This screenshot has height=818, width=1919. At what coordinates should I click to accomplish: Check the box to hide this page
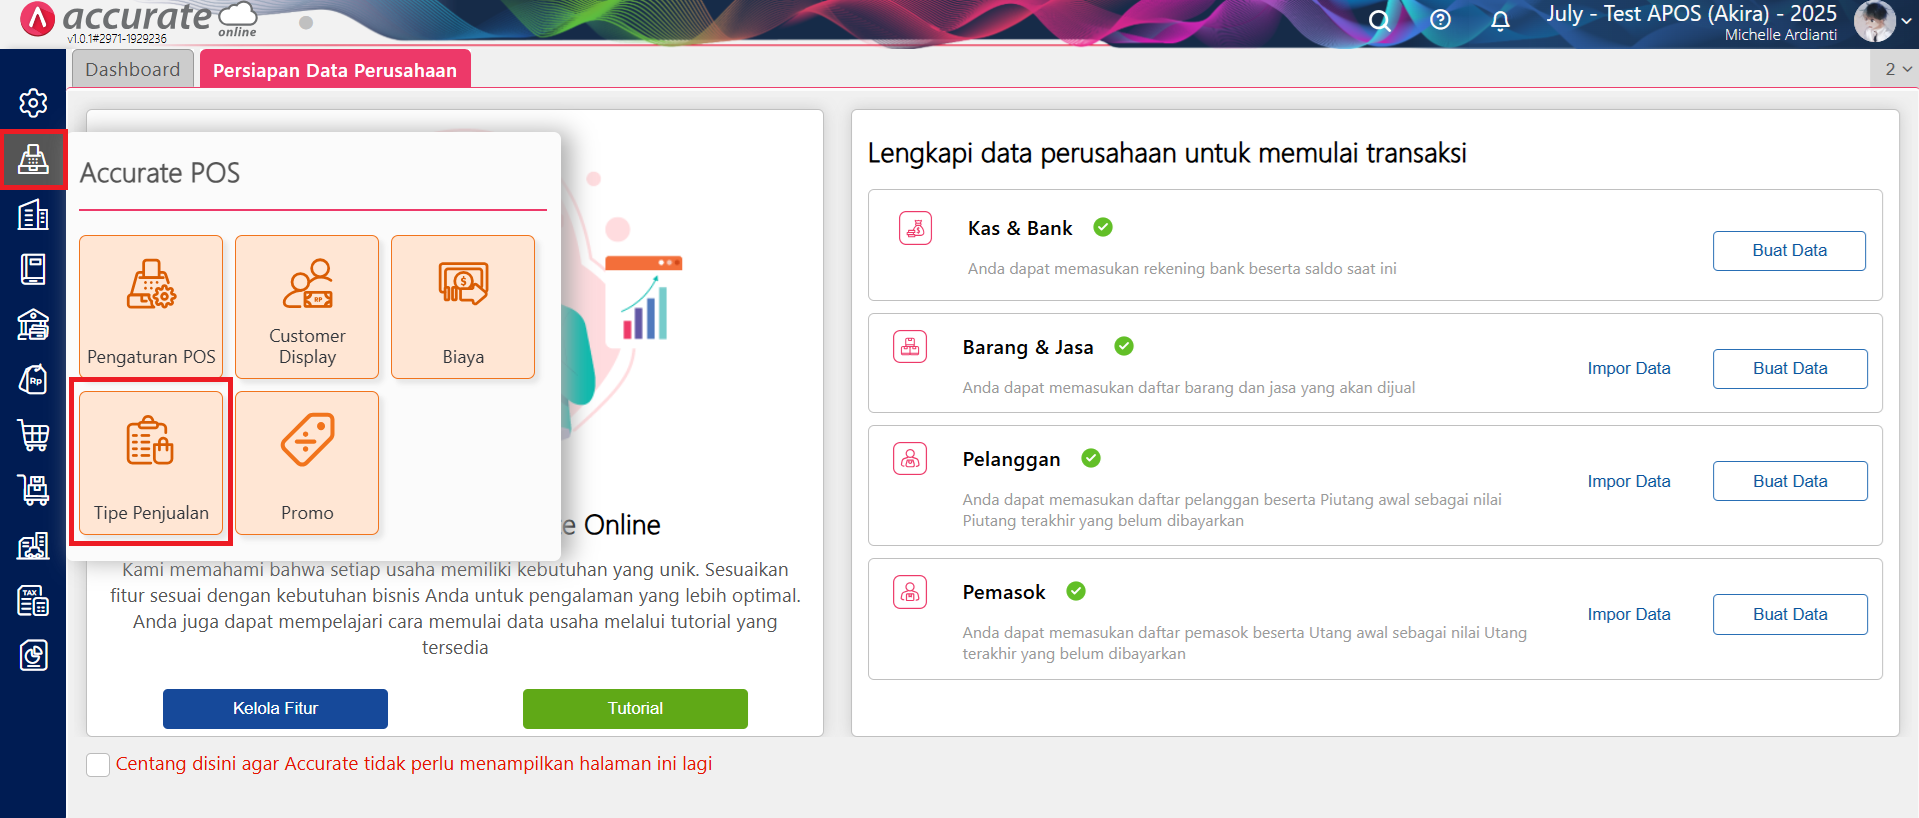point(98,765)
